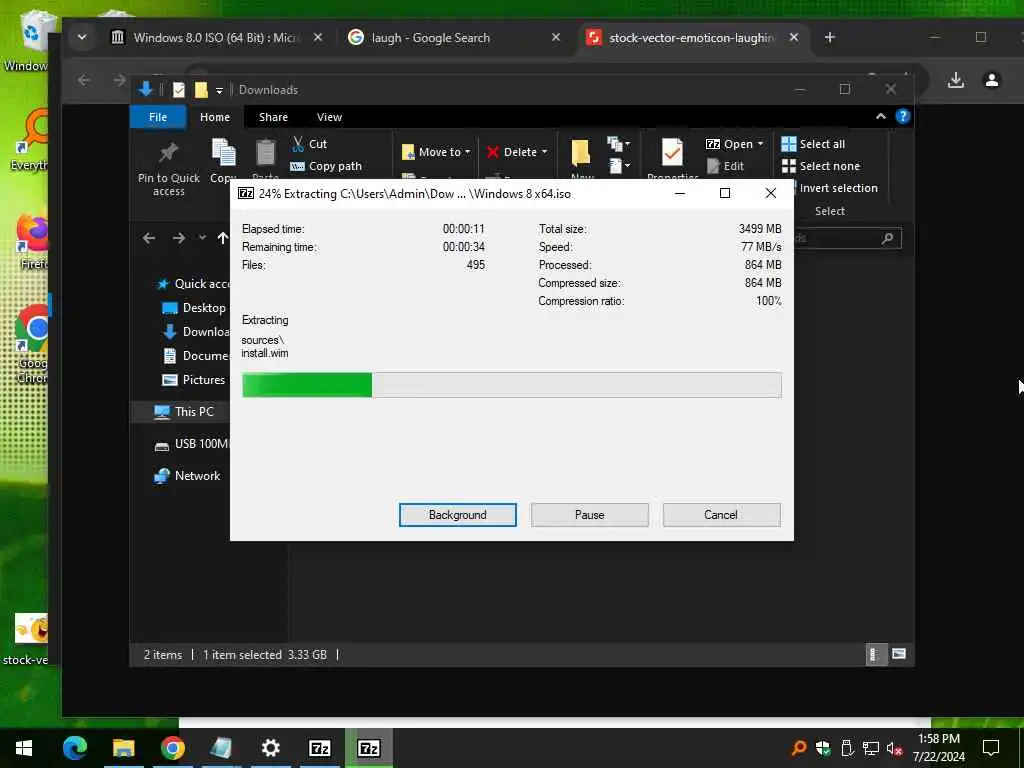Click the Explorer search box
1024x768 pixels.
coord(848,238)
